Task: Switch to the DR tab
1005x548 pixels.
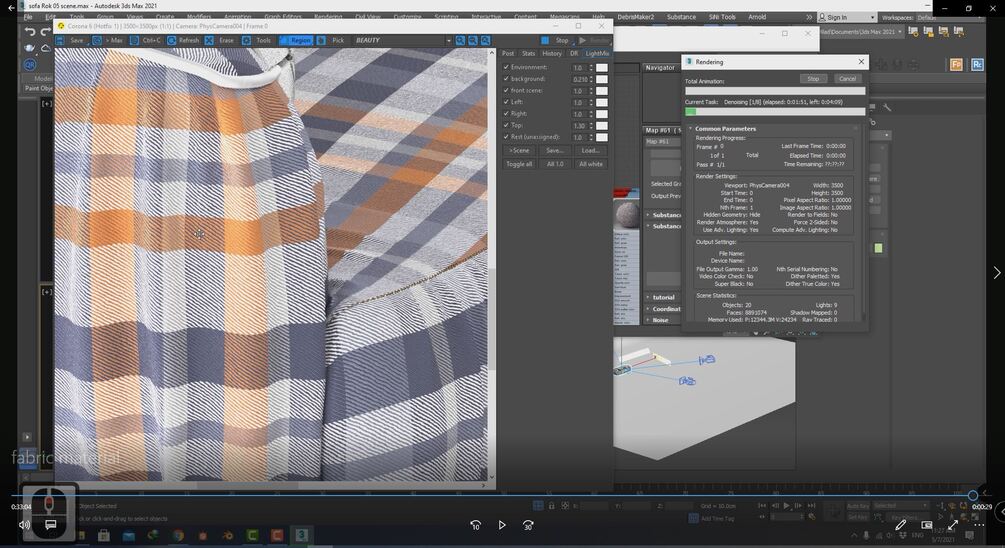Action: pyautogui.click(x=574, y=54)
